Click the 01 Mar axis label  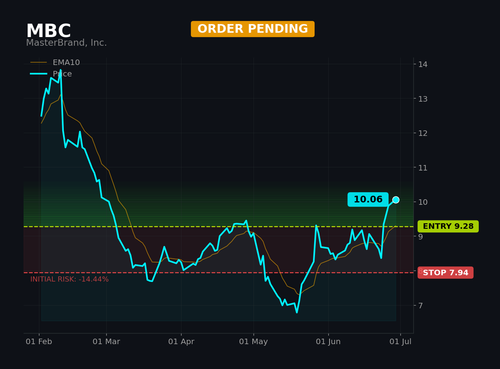click(106, 342)
